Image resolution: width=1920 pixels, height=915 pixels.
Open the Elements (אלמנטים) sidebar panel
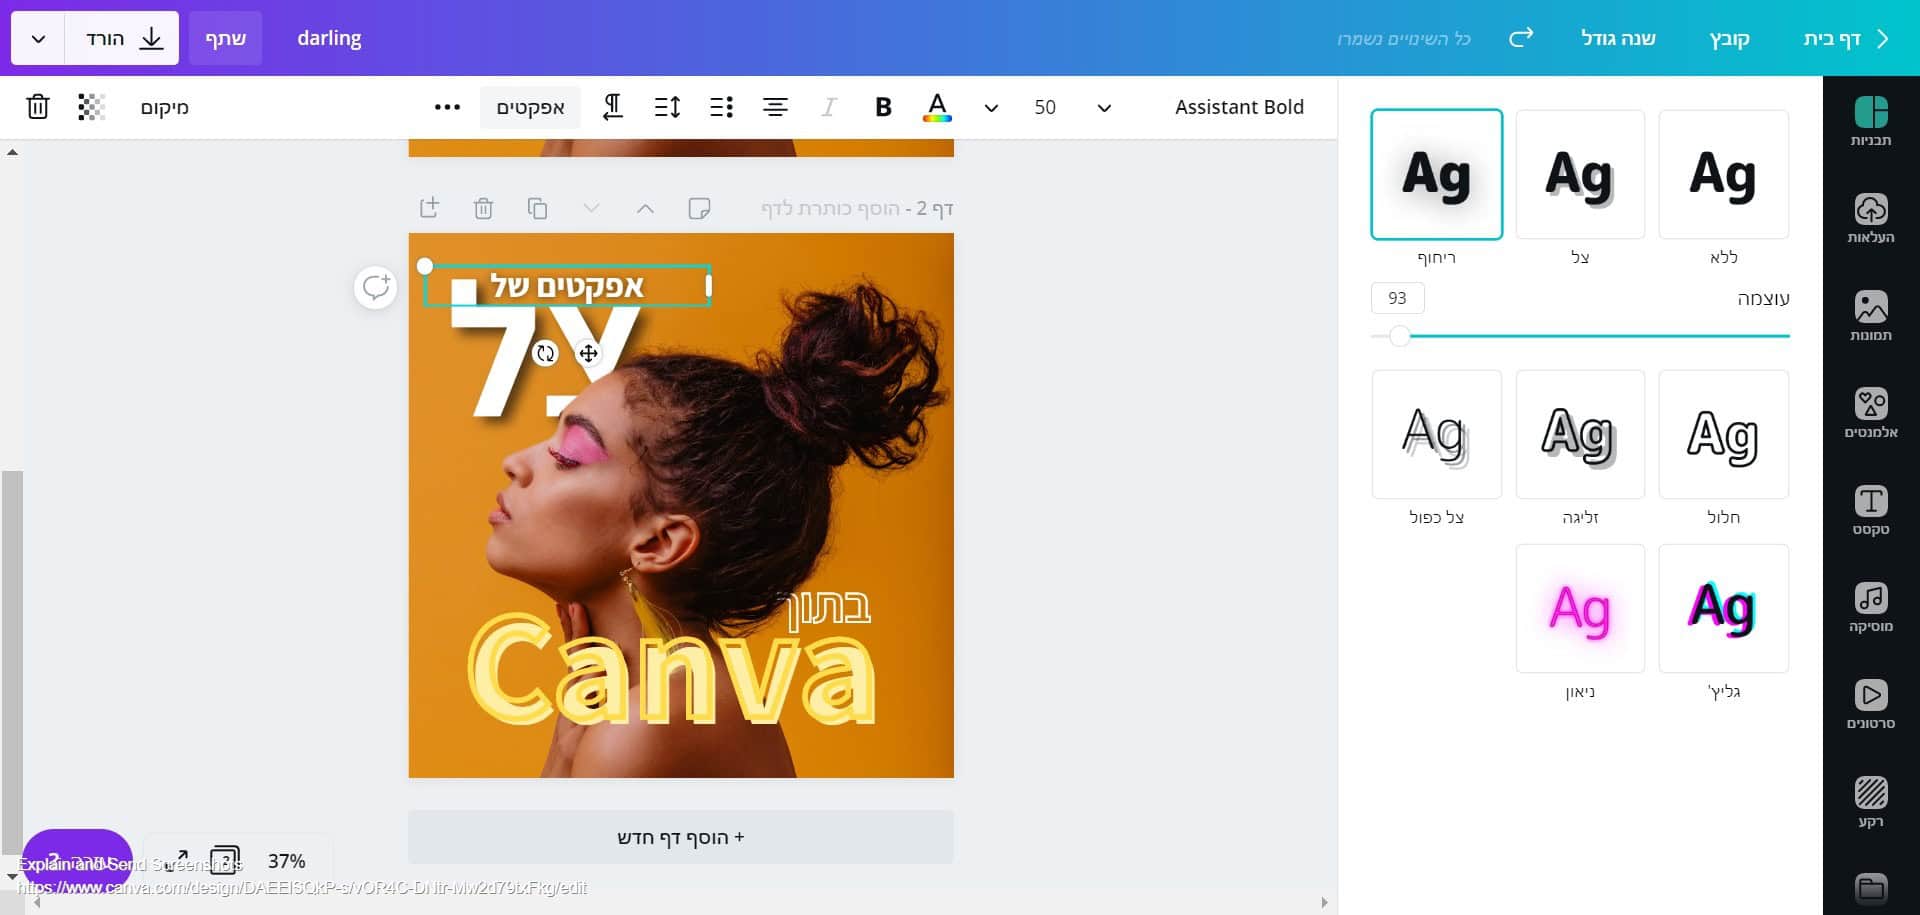[1870, 413]
